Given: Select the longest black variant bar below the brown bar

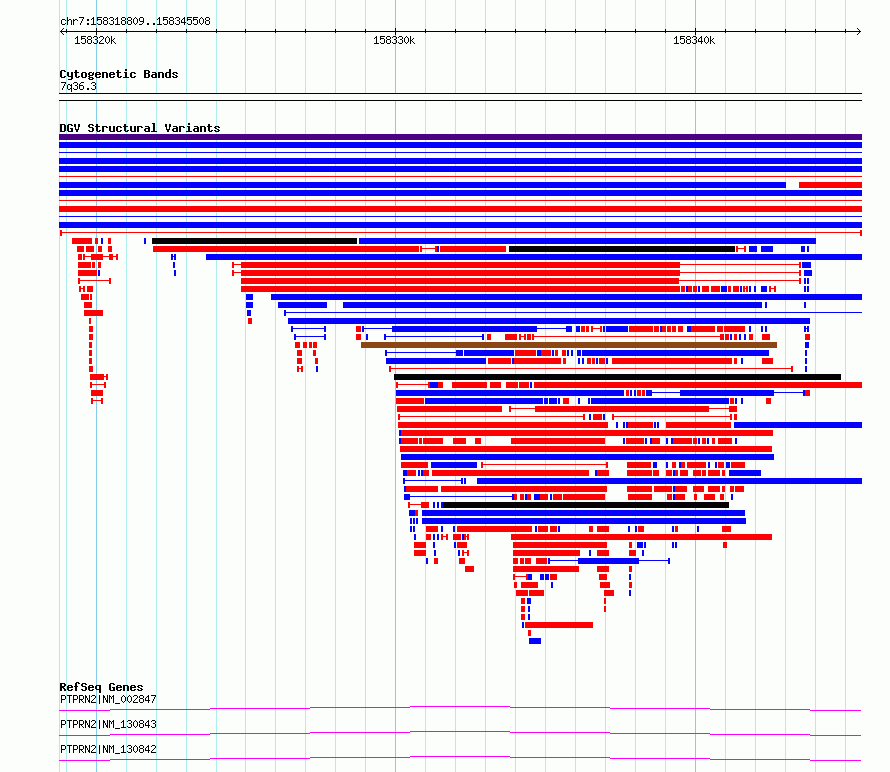Looking at the screenshot, I should point(617,377).
